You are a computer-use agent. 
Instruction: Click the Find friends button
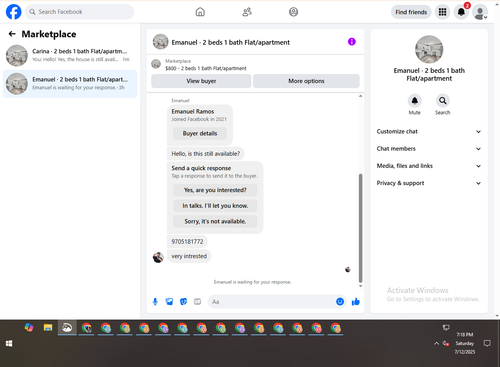point(411,12)
